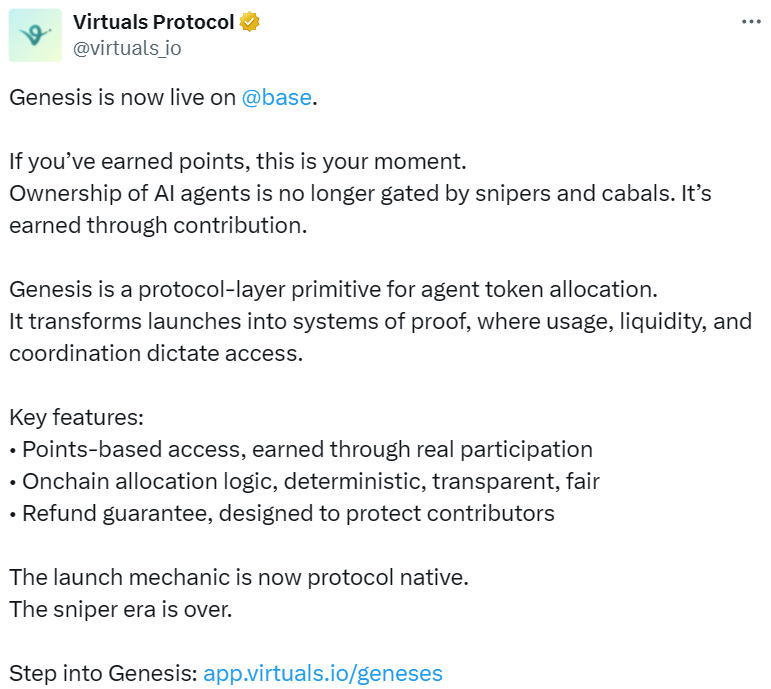Click the 'this is your moment' sentence
The width and height of the screenshot is (771, 689).
238,162
